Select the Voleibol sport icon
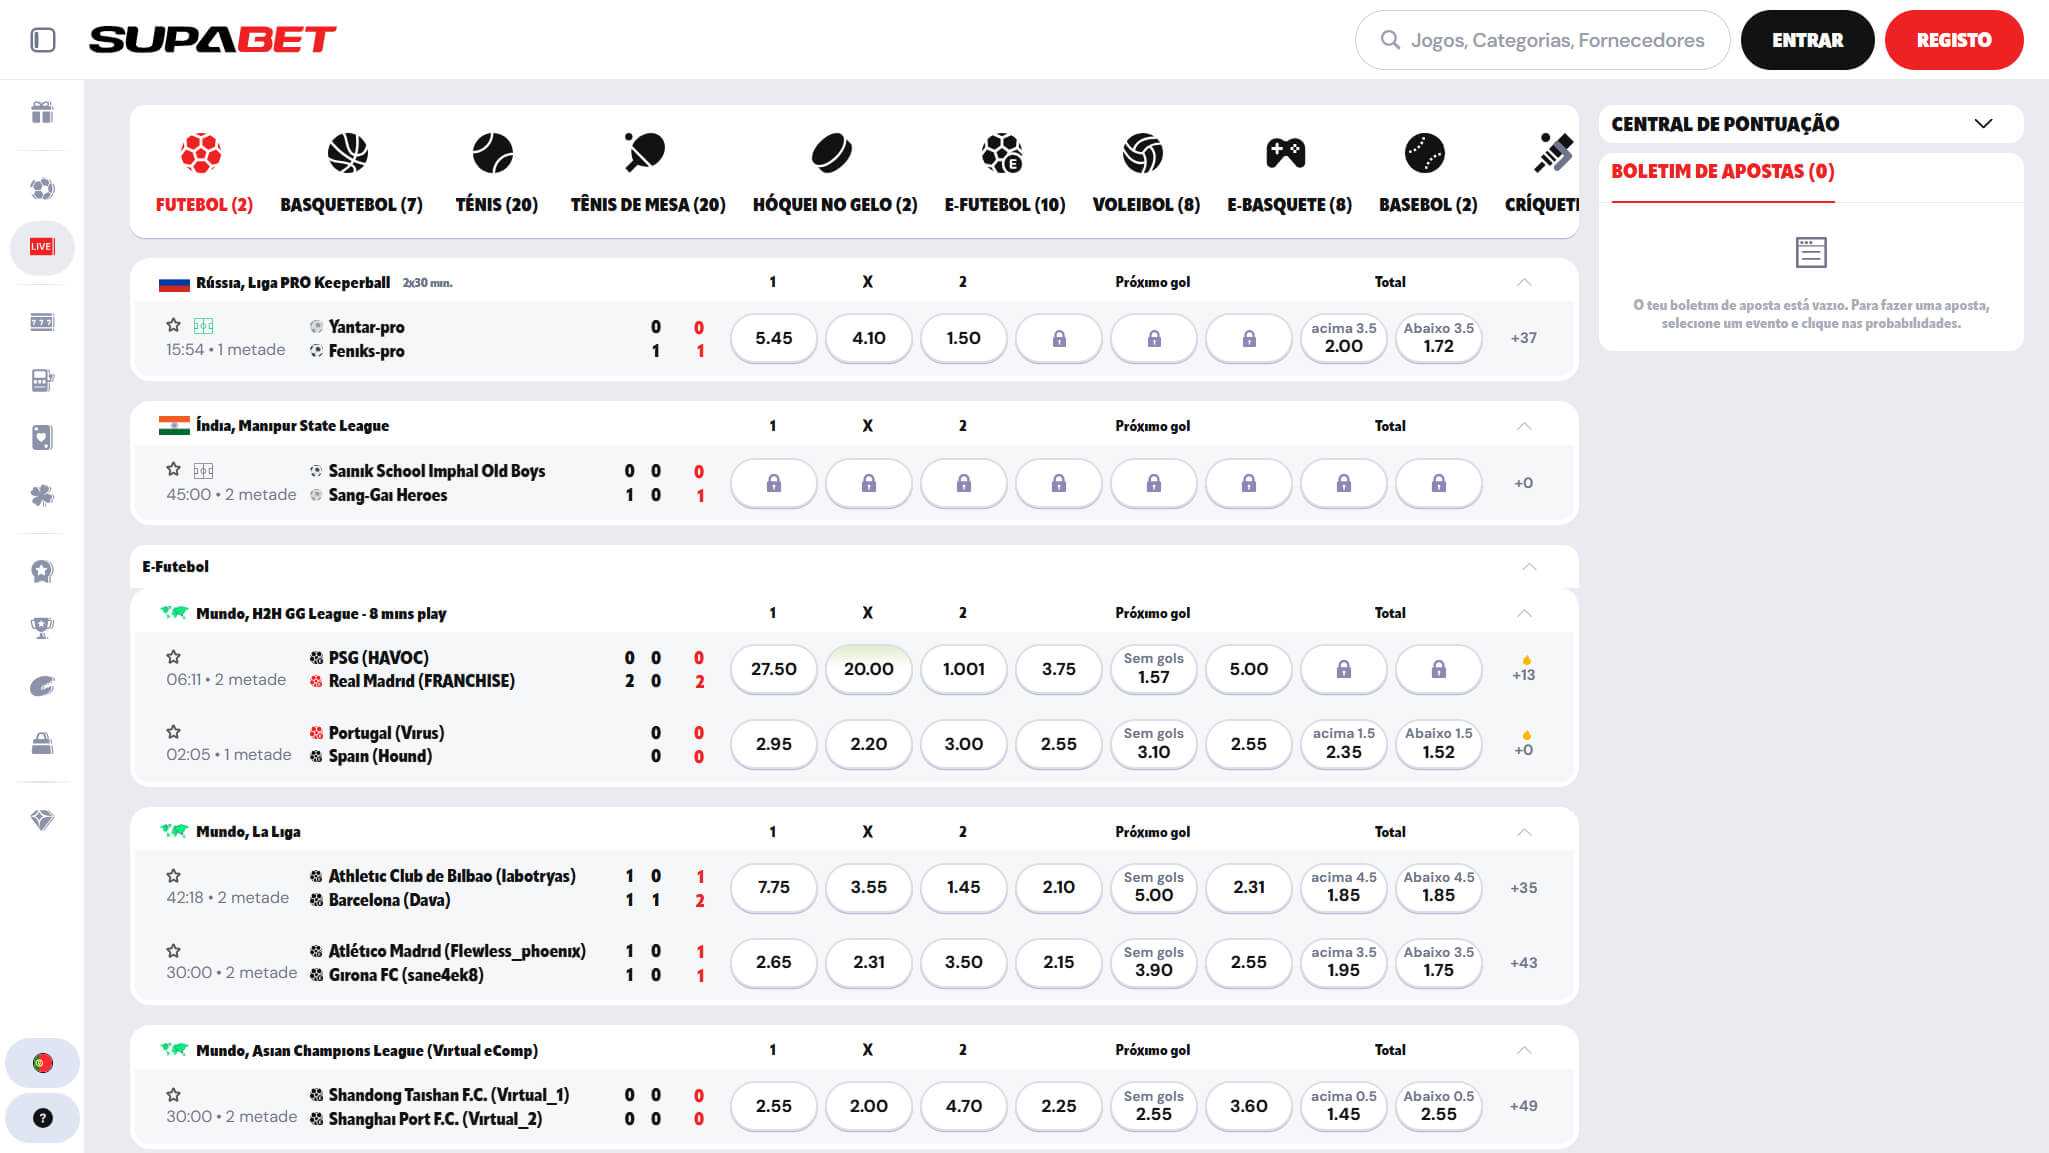 click(1144, 155)
